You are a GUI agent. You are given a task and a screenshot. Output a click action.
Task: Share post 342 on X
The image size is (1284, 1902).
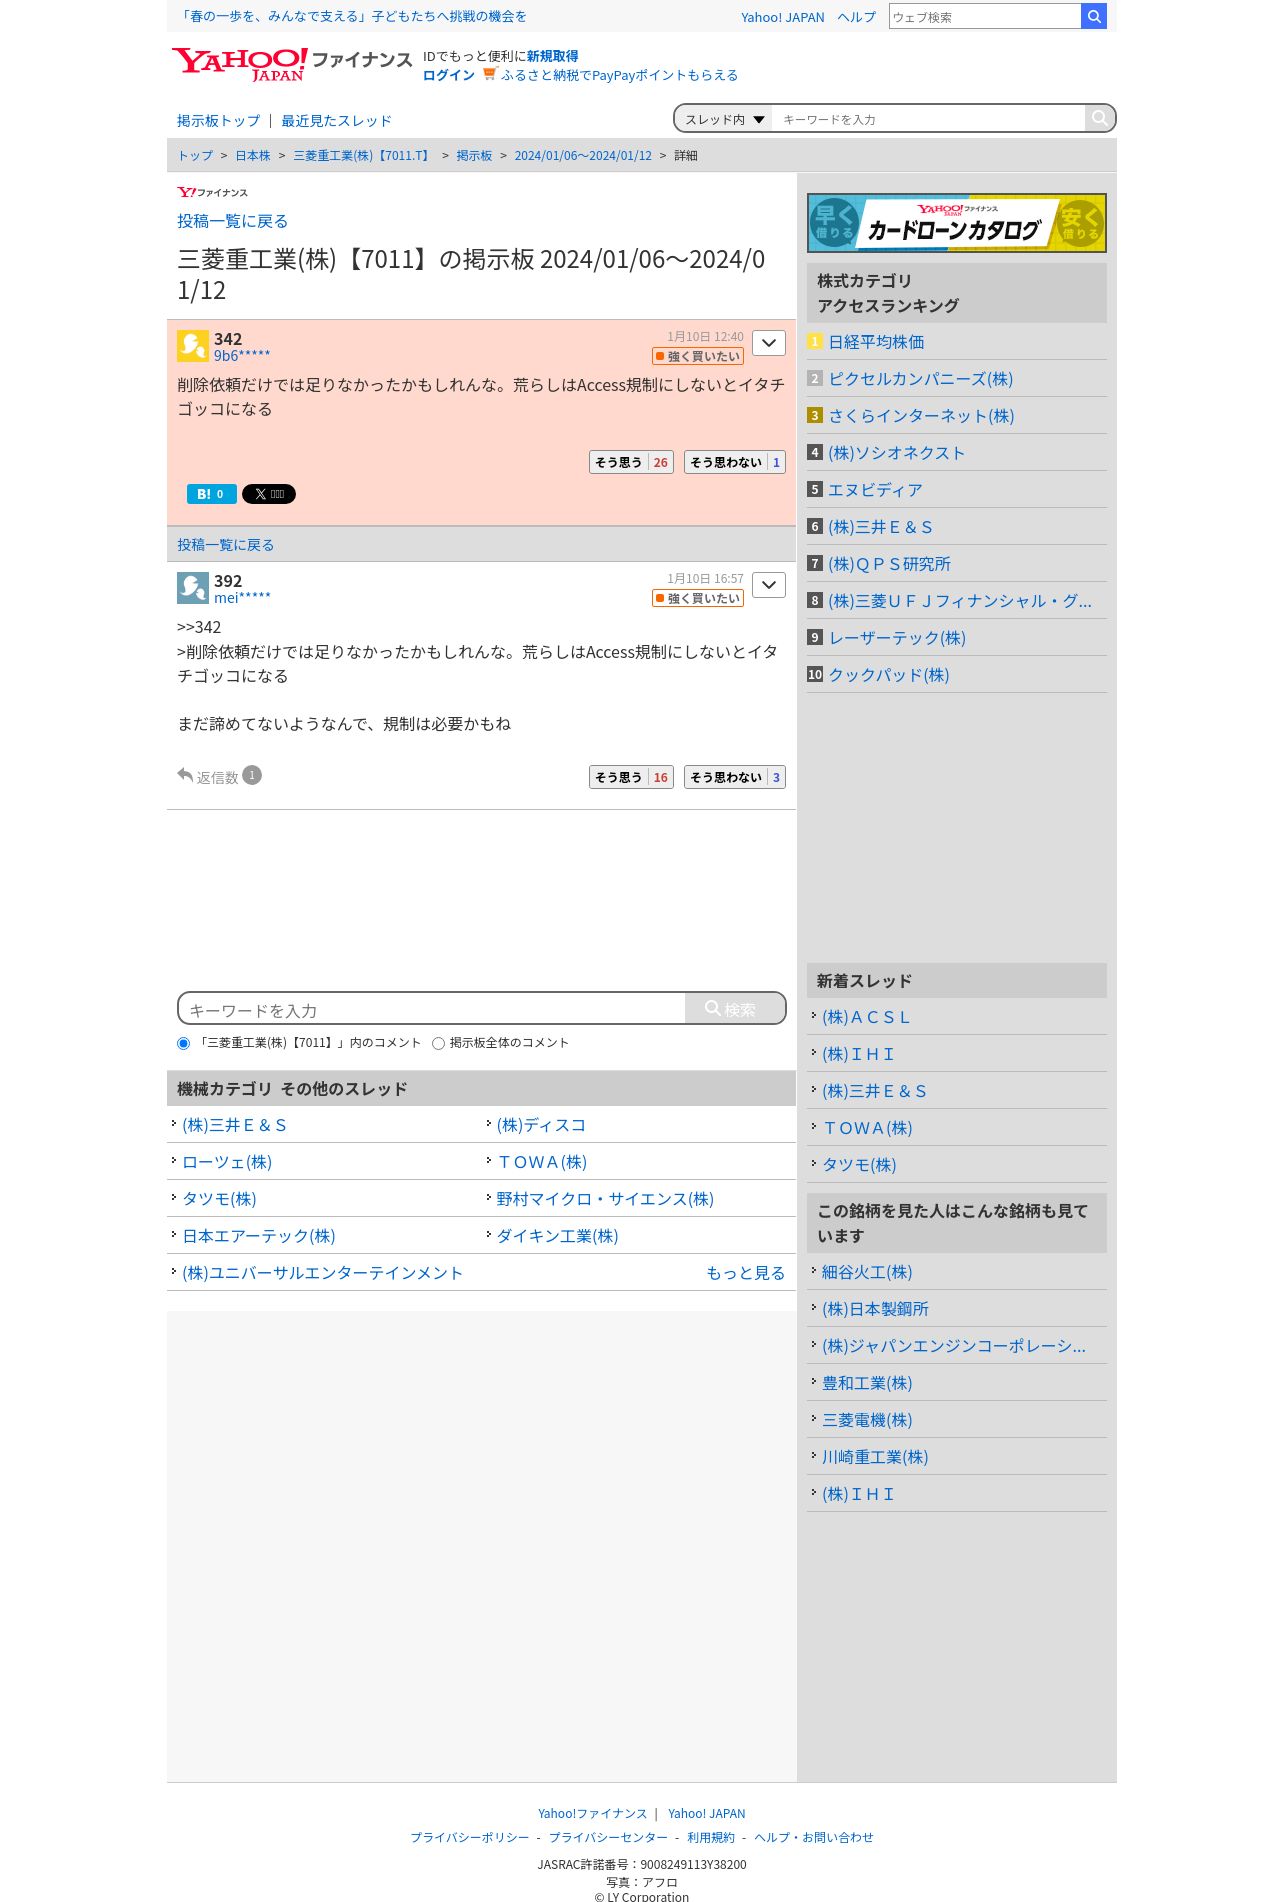pos(269,494)
